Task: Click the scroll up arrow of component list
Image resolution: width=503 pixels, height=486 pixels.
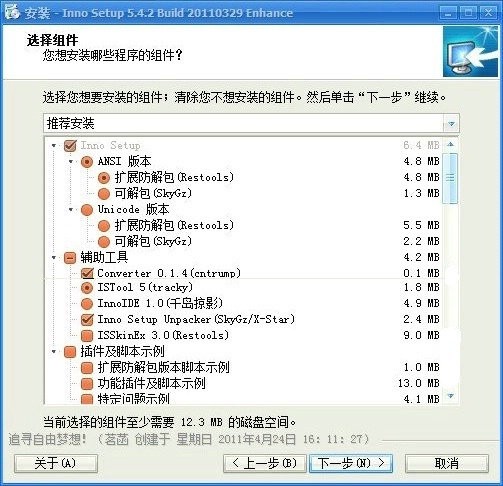Action: point(450,144)
